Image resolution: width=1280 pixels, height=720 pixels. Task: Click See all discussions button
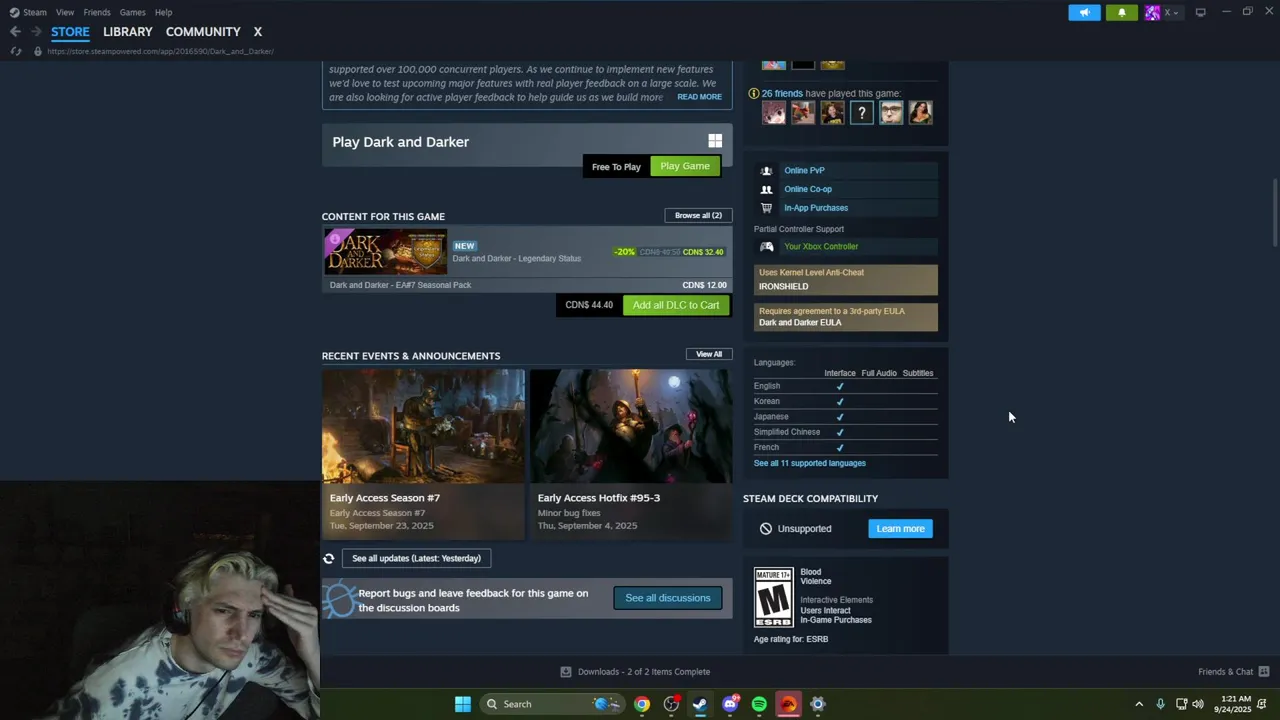668,598
